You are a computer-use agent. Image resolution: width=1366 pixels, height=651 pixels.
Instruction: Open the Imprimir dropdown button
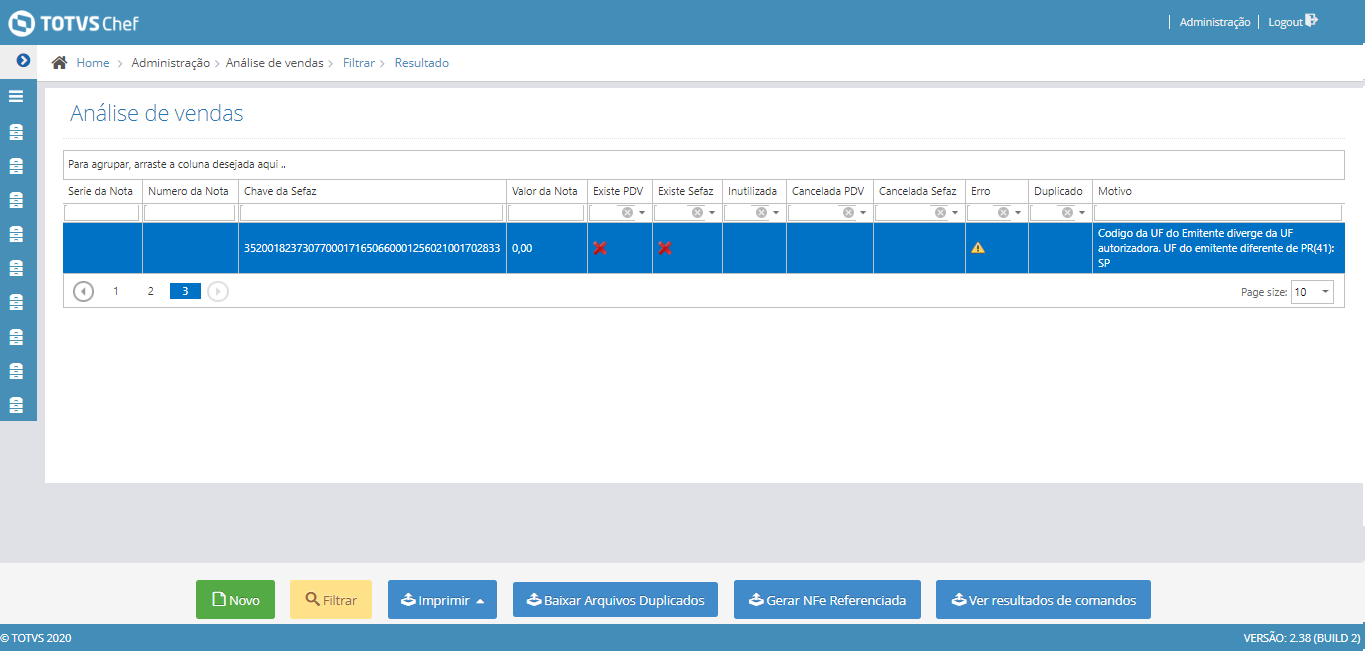pos(442,600)
